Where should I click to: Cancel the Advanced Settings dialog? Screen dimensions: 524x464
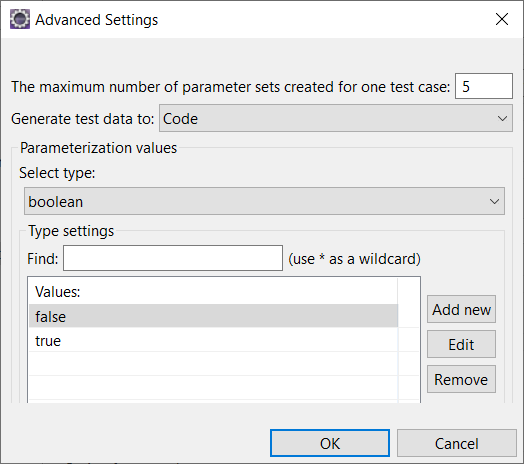click(456, 443)
